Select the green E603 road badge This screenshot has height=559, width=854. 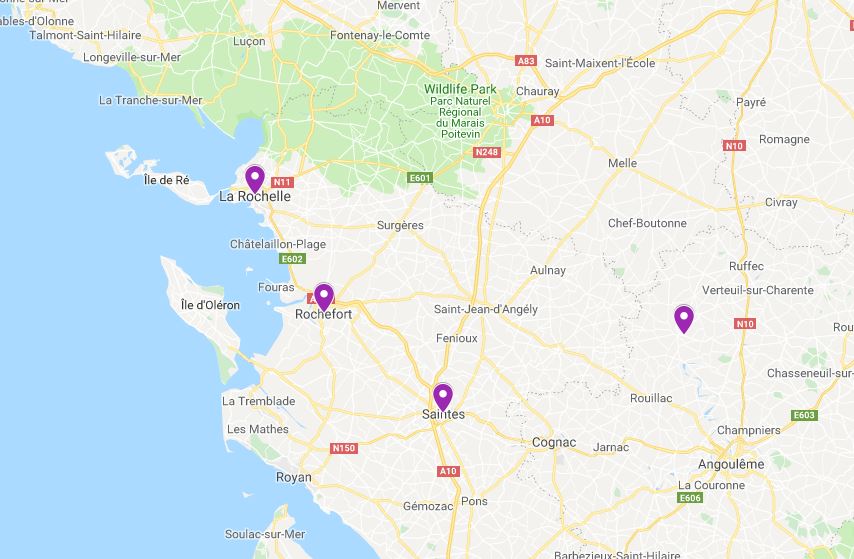(x=804, y=415)
